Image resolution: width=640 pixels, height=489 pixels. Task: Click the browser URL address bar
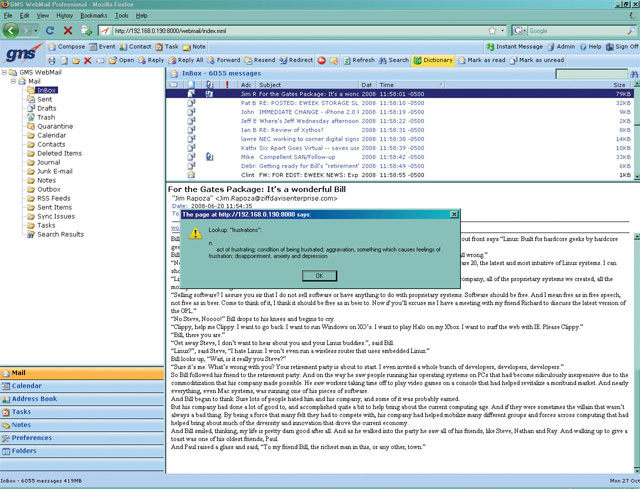tap(300, 31)
